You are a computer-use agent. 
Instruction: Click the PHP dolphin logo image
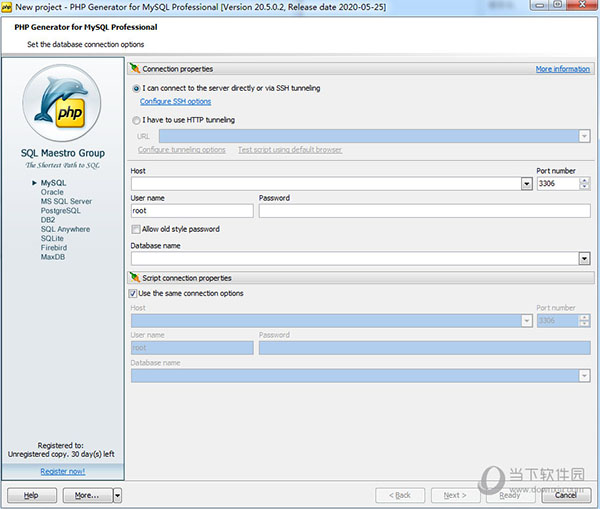pyautogui.click(x=62, y=103)
